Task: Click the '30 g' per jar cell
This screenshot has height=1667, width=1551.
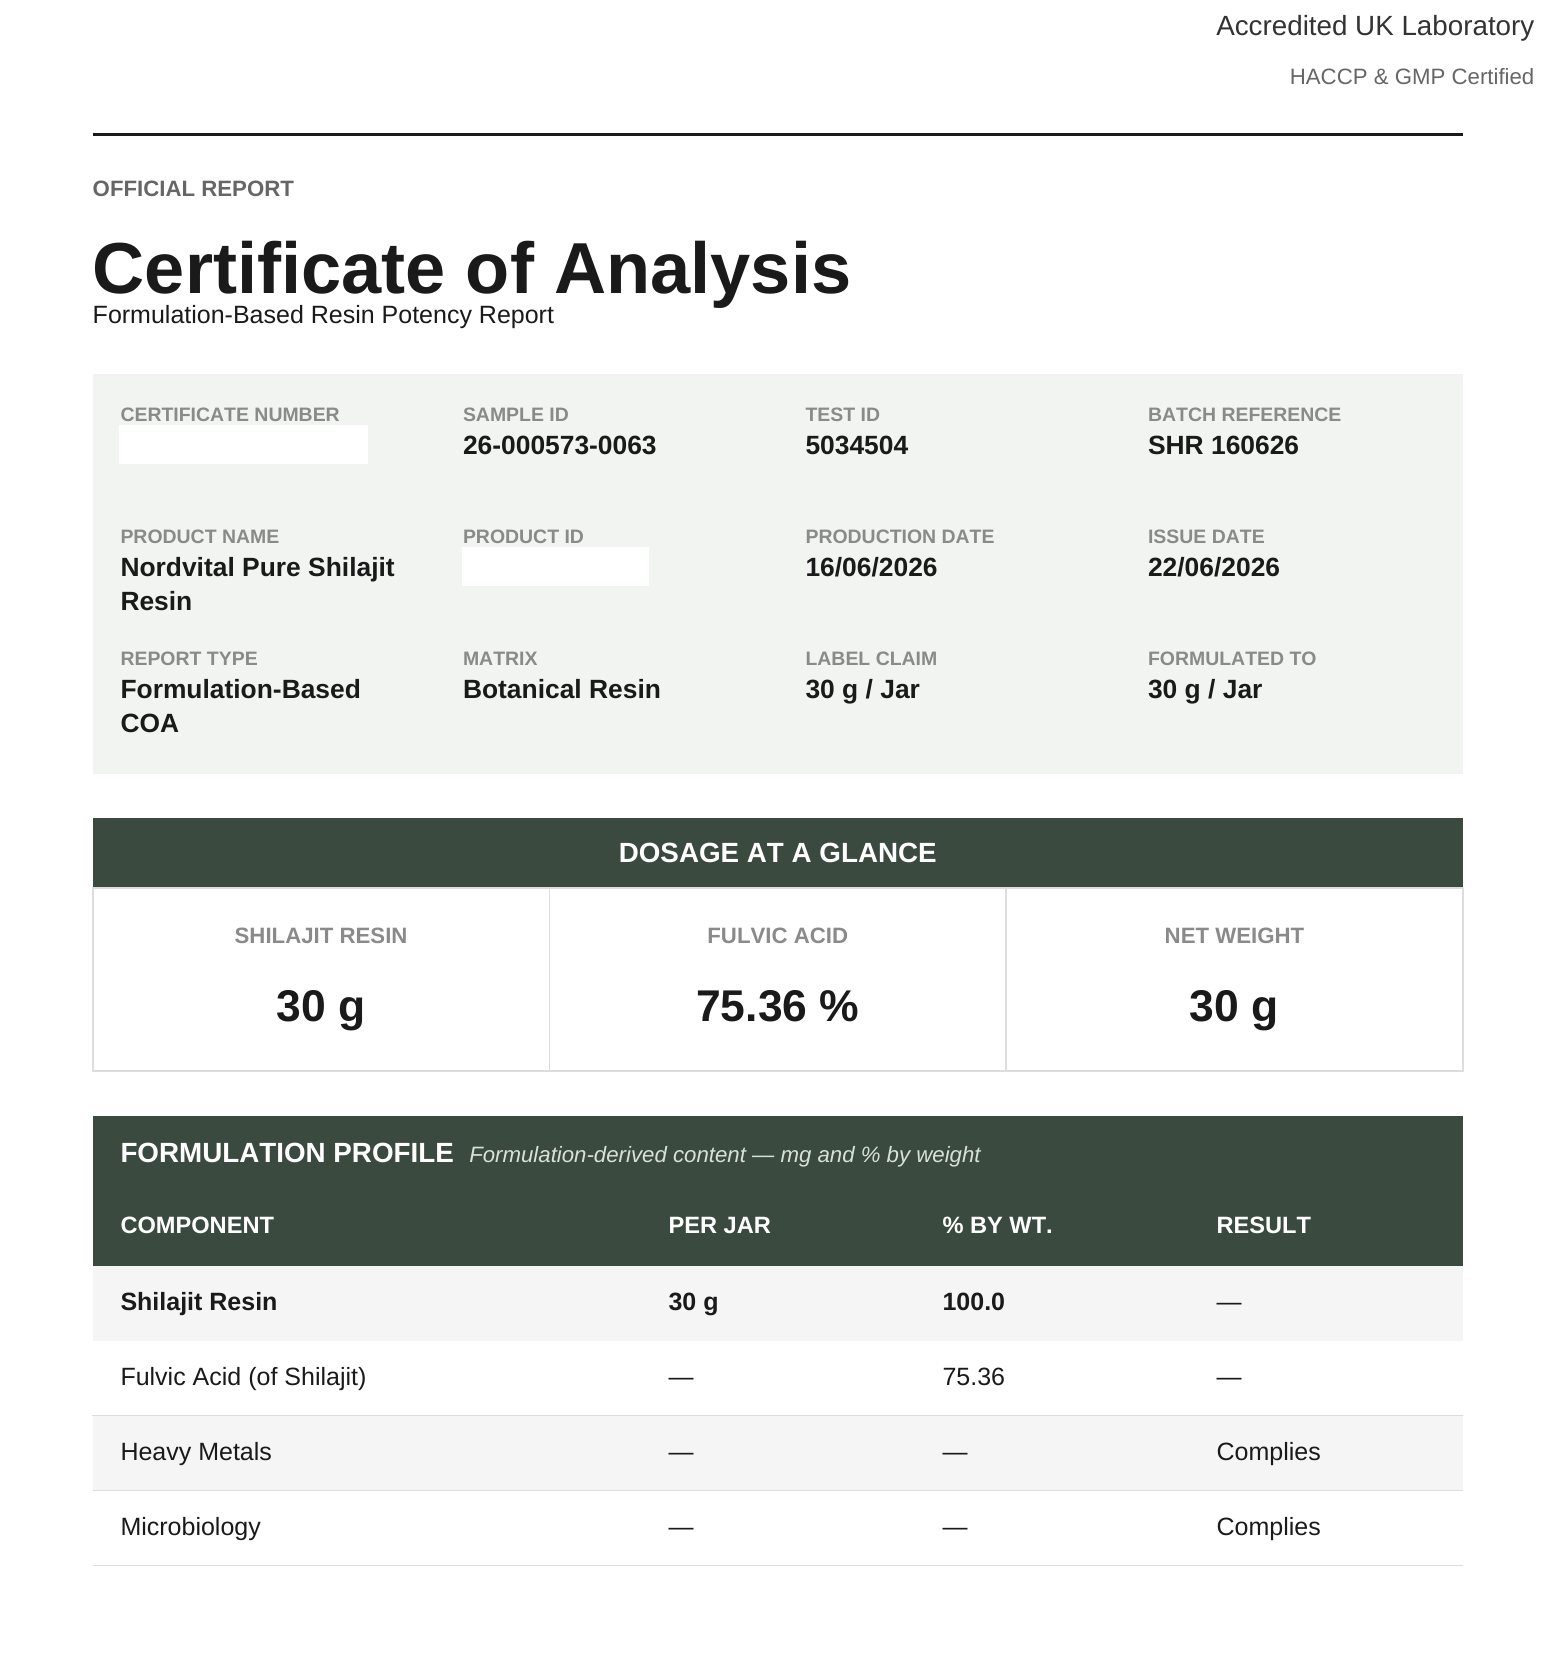Action: pos(693,1302)
